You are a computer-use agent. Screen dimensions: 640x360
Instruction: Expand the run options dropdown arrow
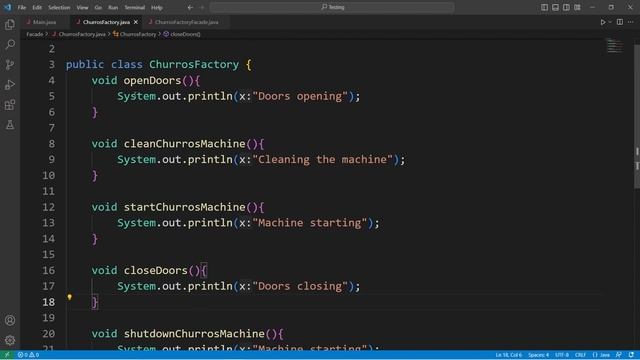point(610,22)
